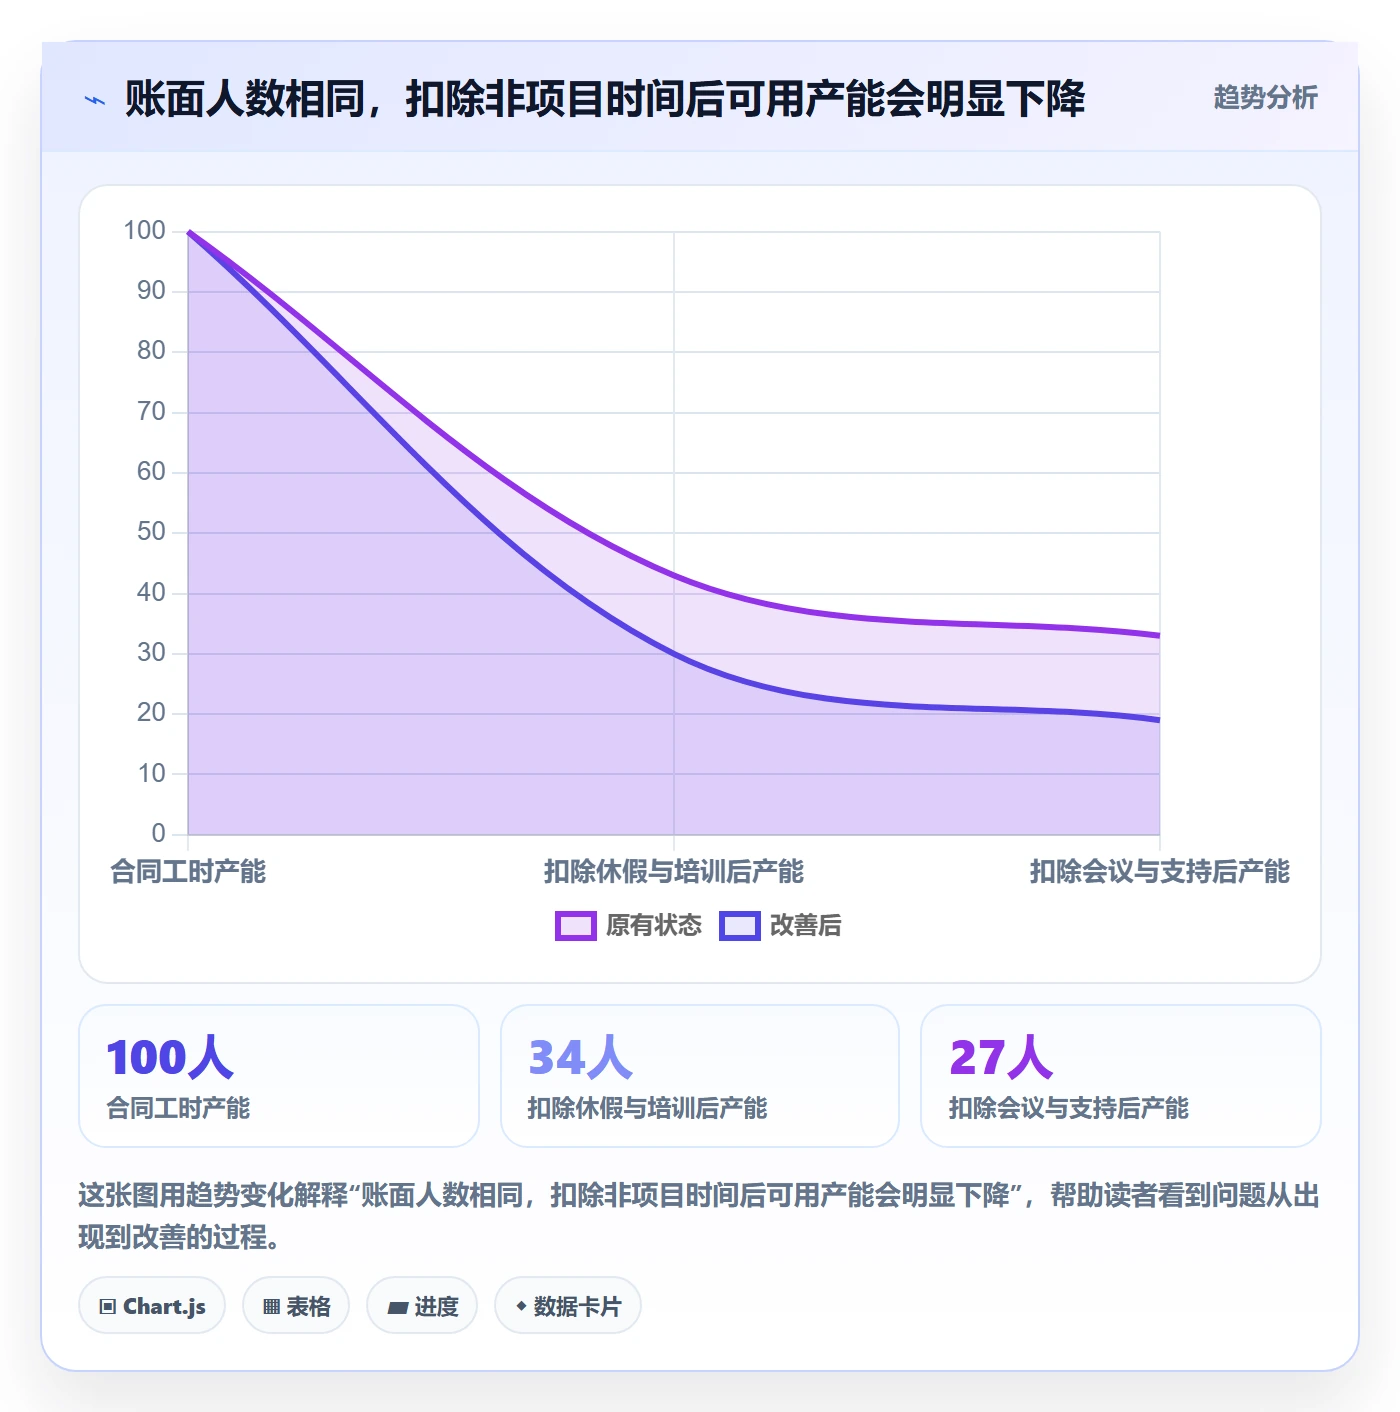Select the Chart.js tag chip
1400x1412 pixels.
152,1305
